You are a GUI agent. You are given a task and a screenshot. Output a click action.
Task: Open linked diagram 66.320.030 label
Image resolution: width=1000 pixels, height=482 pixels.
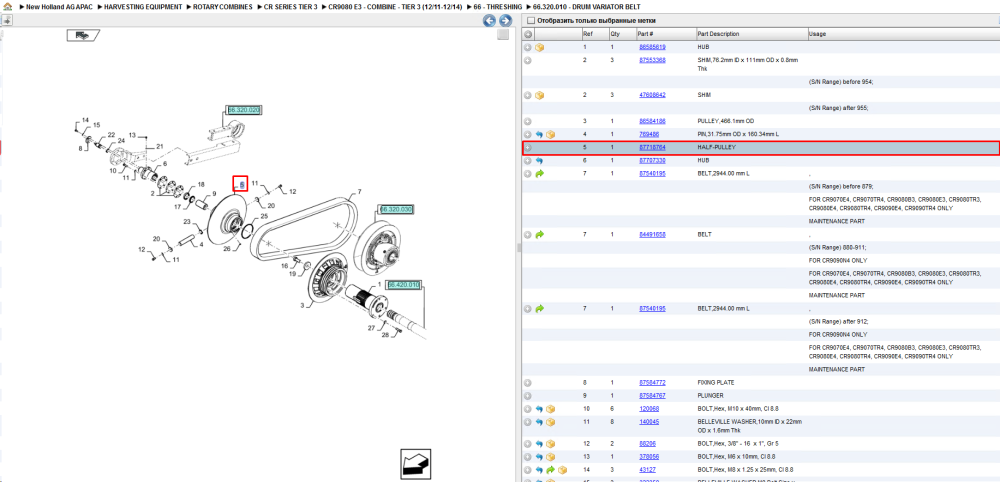[397, 209]
